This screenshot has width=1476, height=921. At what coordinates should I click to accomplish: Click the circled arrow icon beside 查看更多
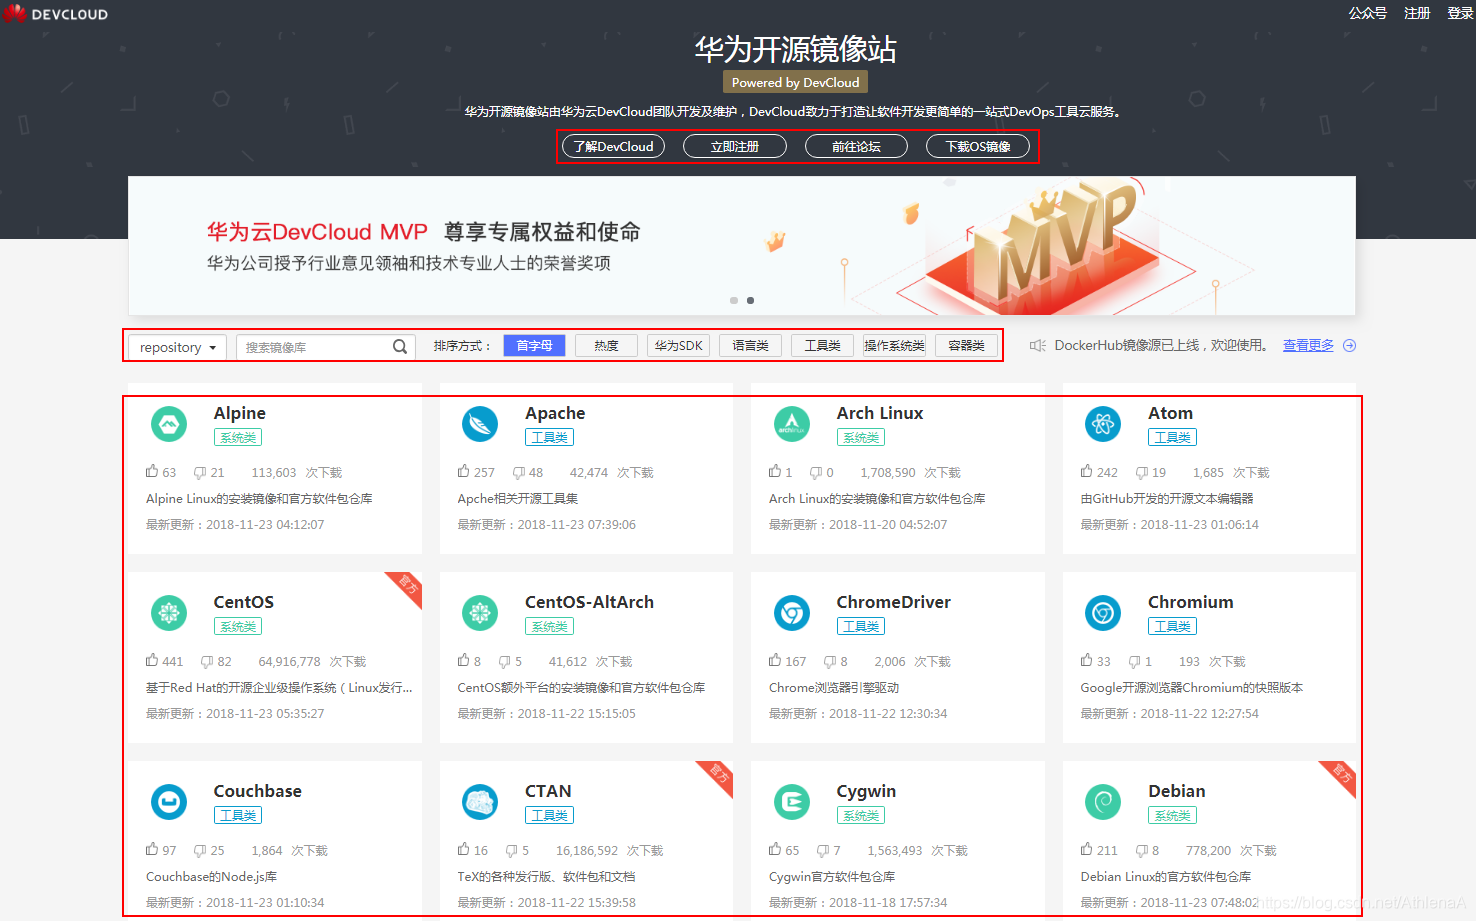click(1349, 345)
